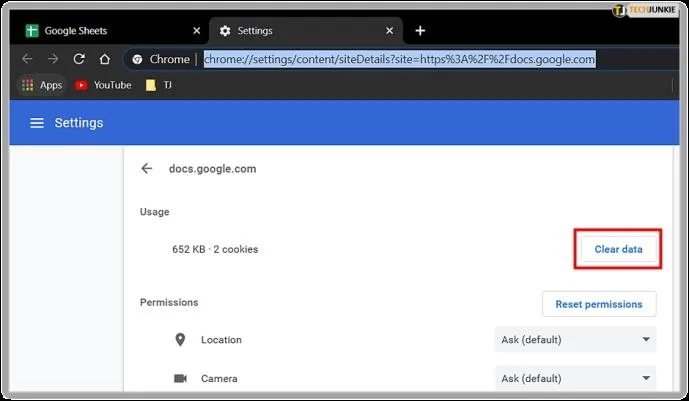Click the browser forward arrow button
689x401 pixels.
pyautogui.click(x=53, y=59)
